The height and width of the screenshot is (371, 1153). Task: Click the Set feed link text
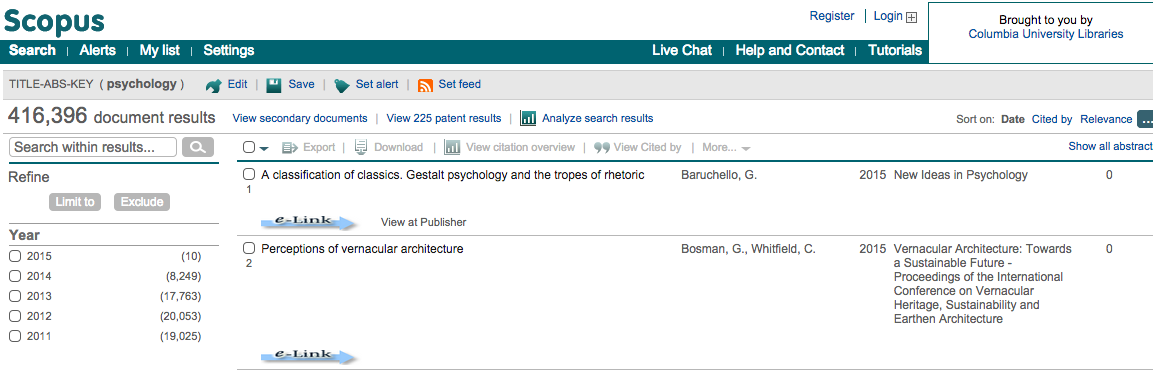pyautogui.click(x=460, y=84)
